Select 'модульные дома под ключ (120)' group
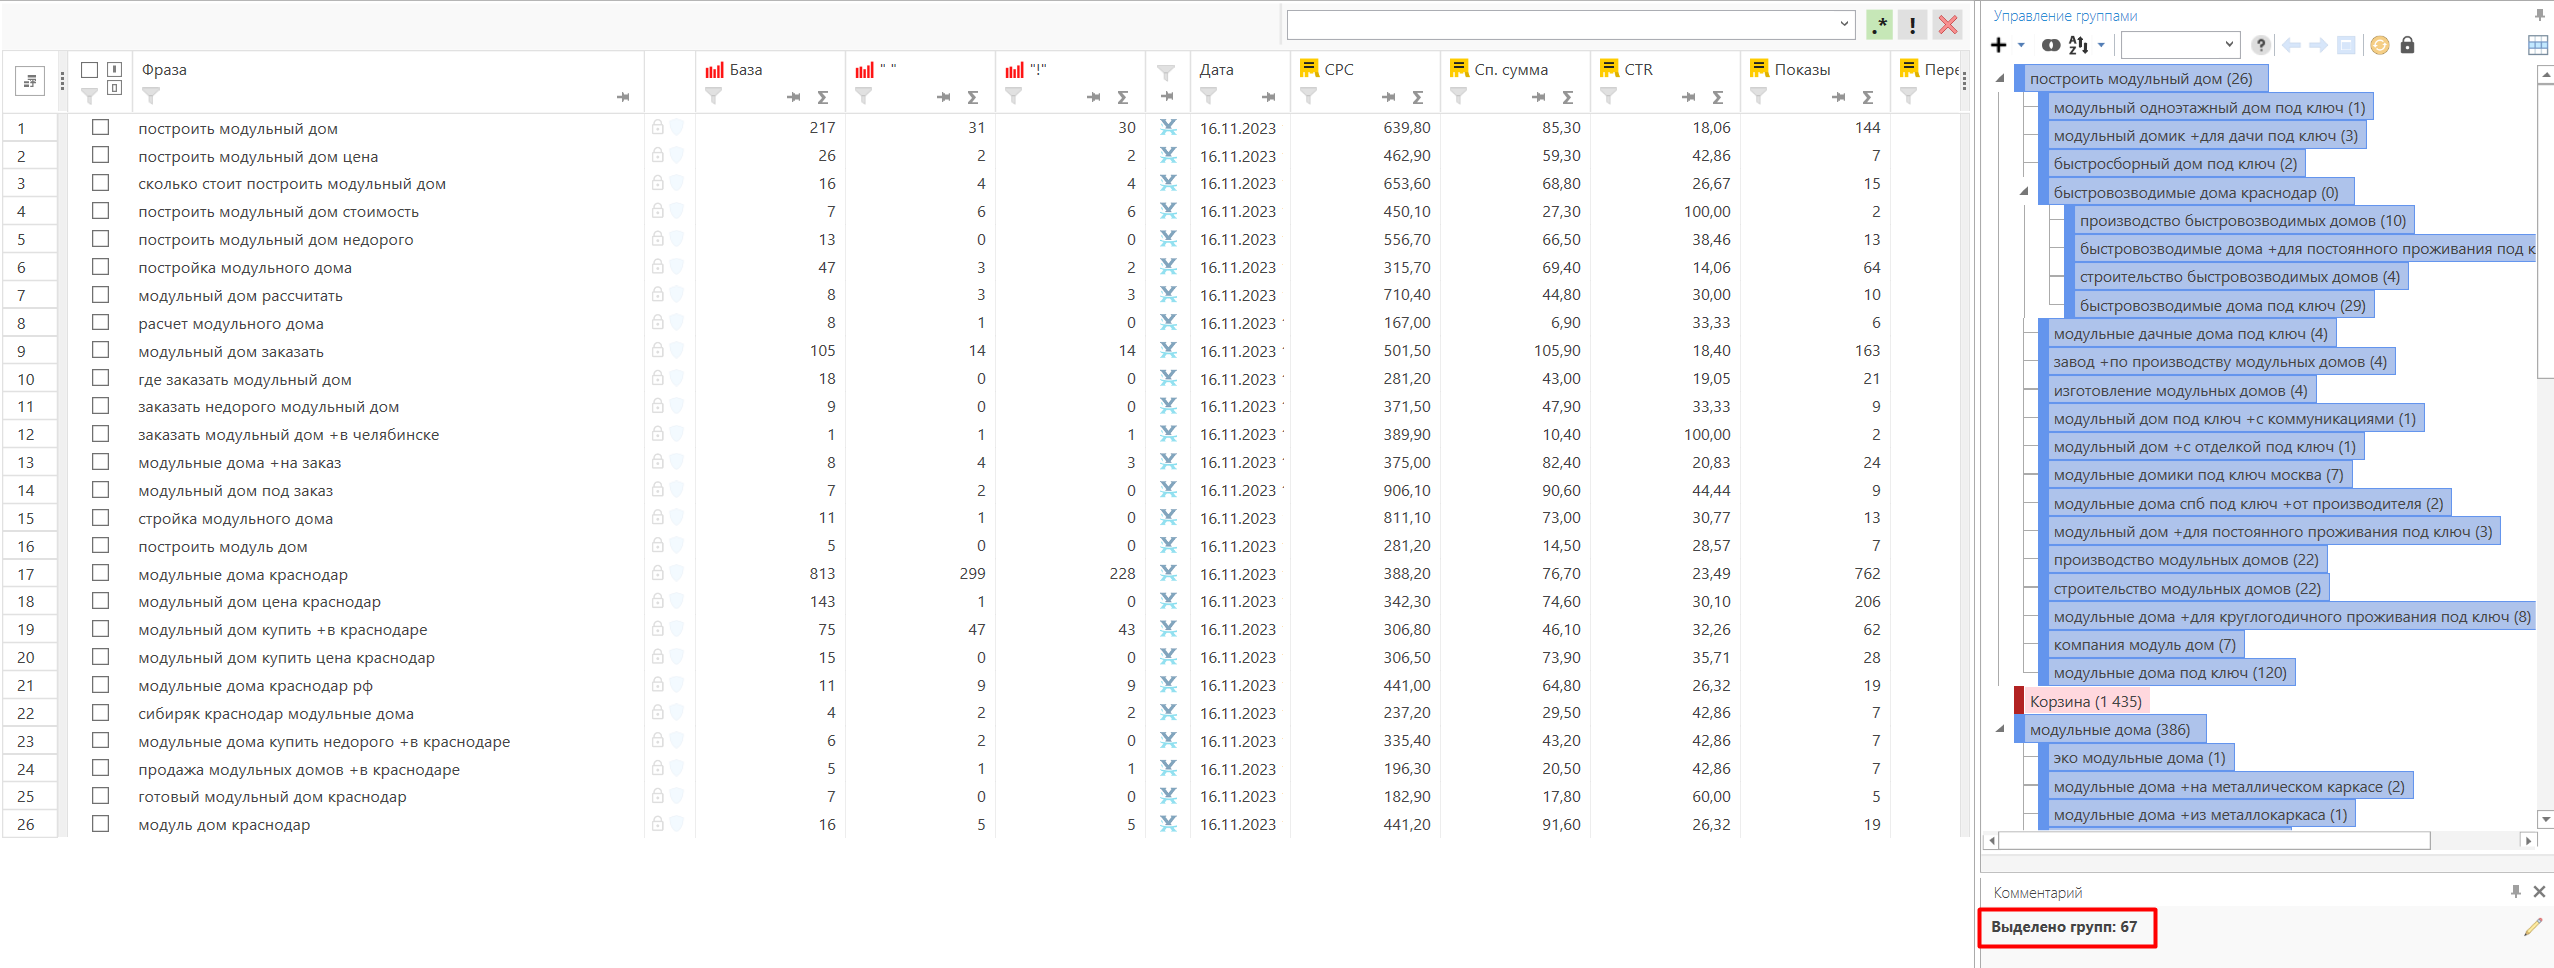2554x968 pixels. click(x=2169, y=673)
